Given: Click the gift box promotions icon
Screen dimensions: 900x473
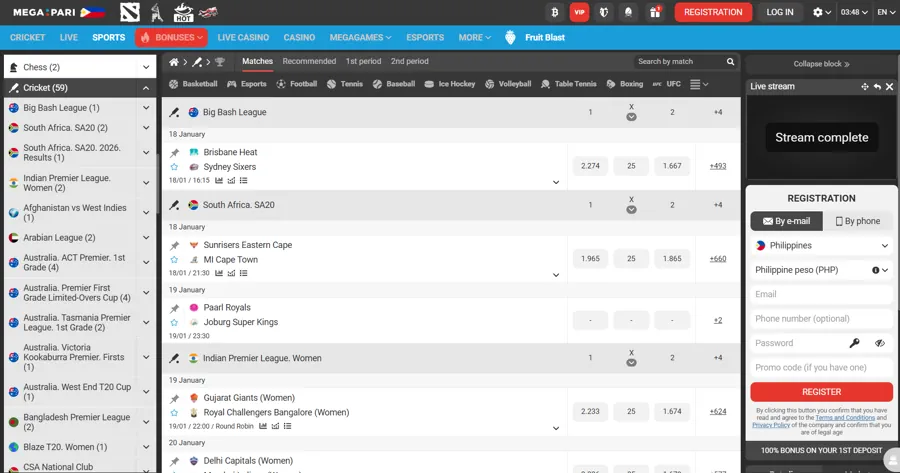Looking at the screenshot, I should [x=655, y=12].
